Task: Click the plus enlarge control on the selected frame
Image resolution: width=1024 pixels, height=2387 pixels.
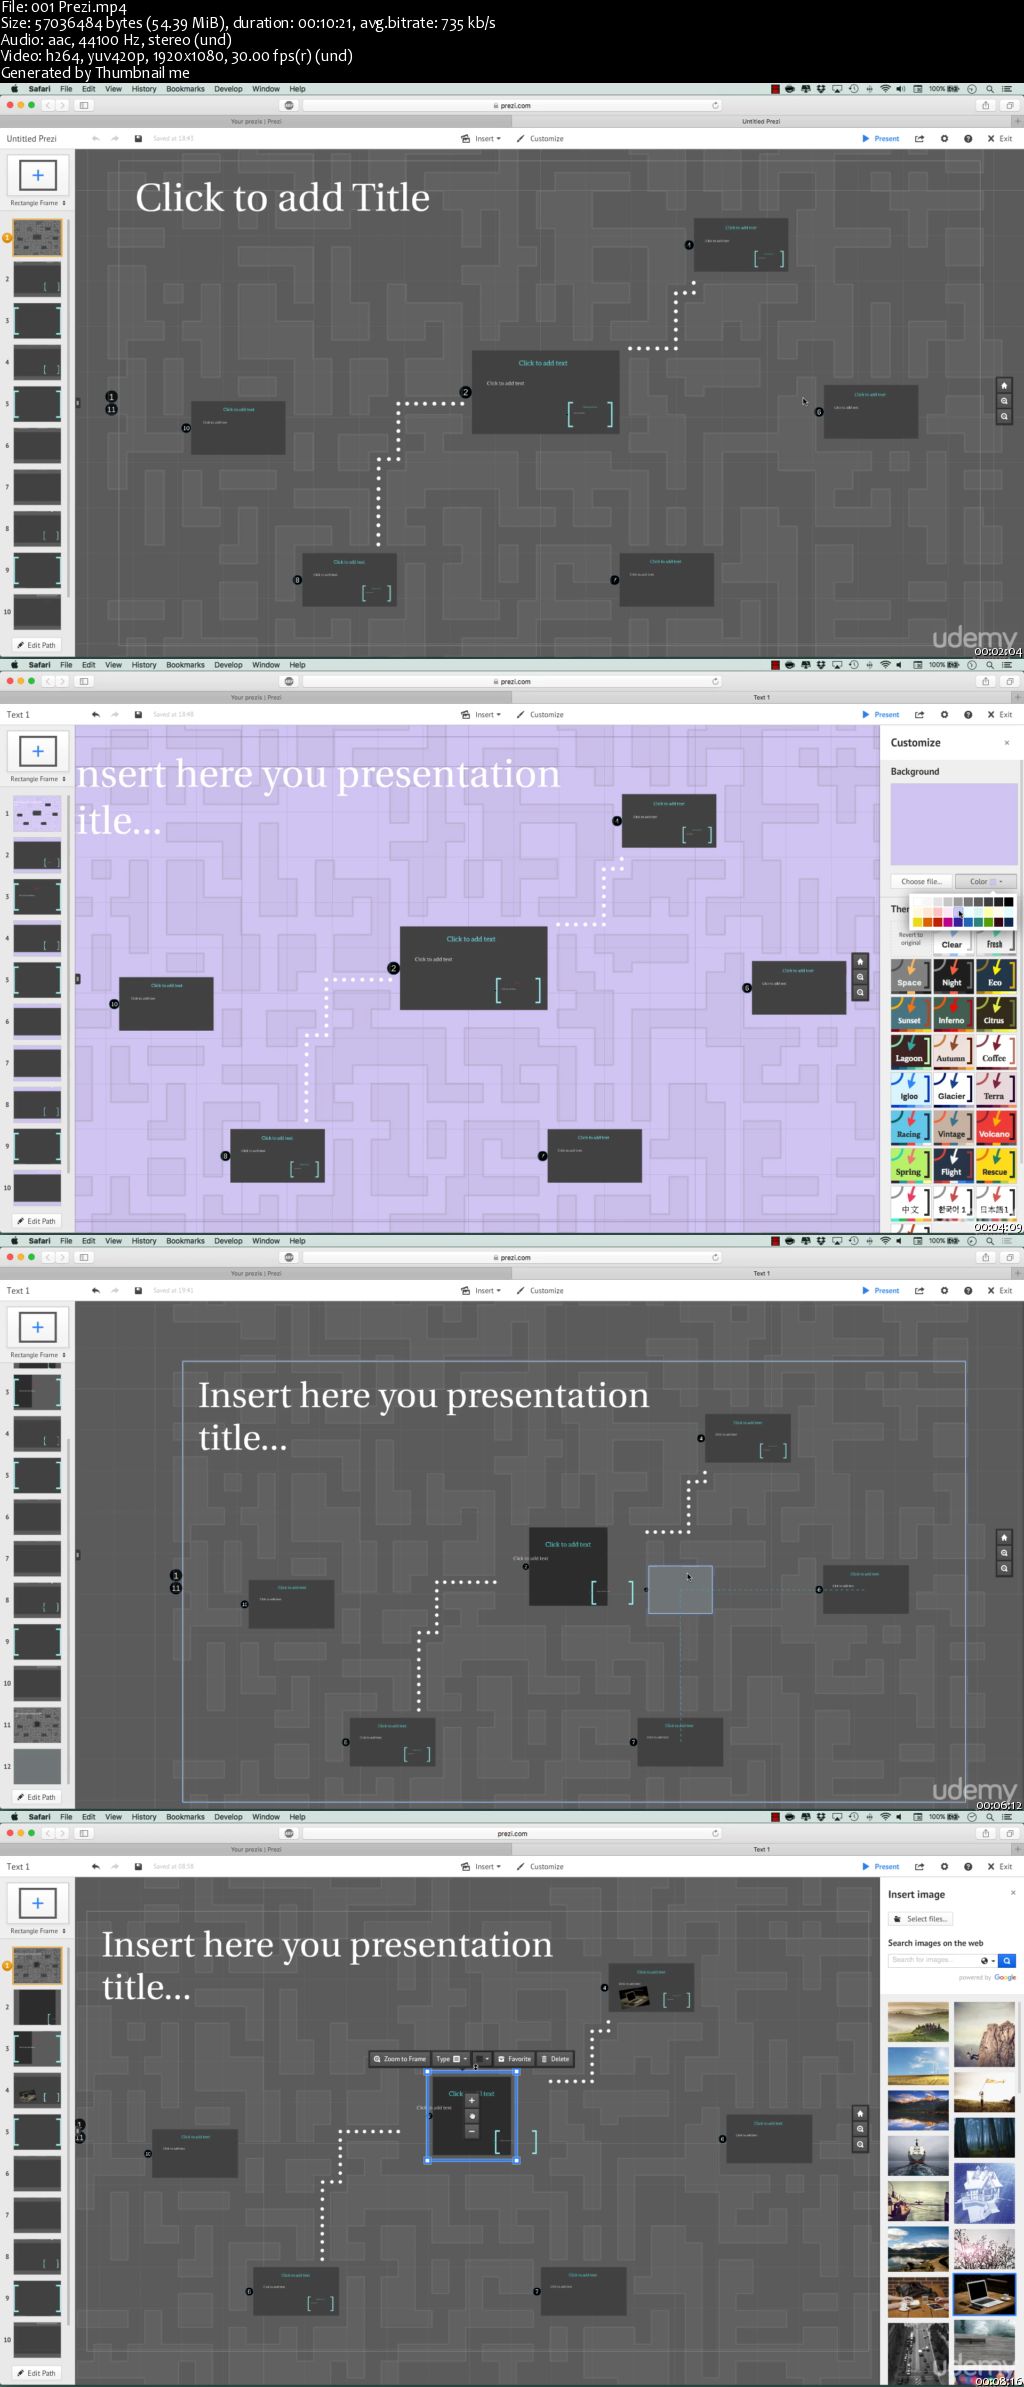Action: pos(472,2101)
